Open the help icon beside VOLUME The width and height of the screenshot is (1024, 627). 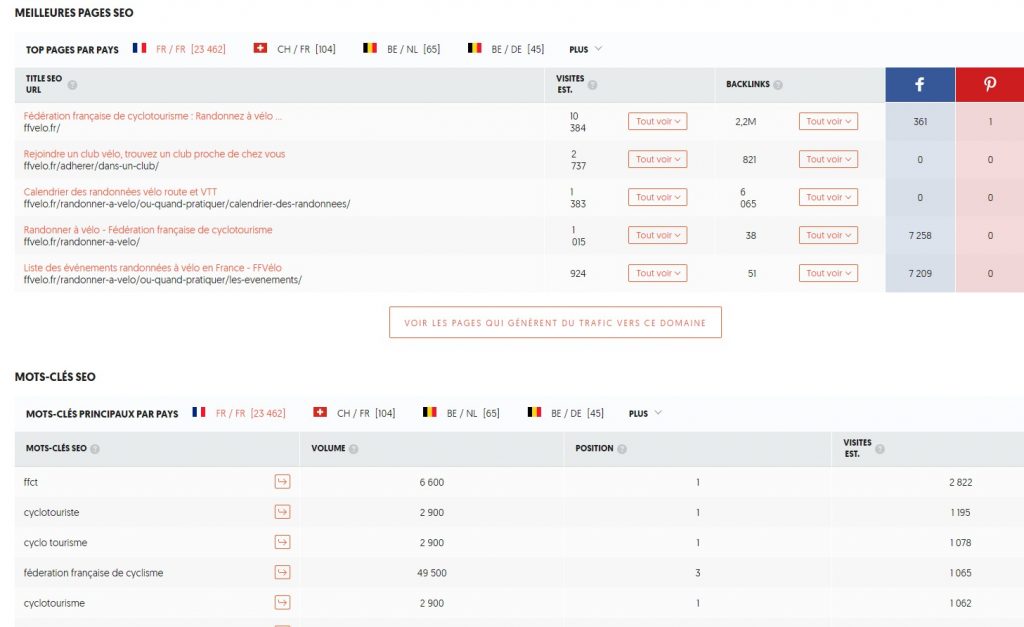pos(353,449)
